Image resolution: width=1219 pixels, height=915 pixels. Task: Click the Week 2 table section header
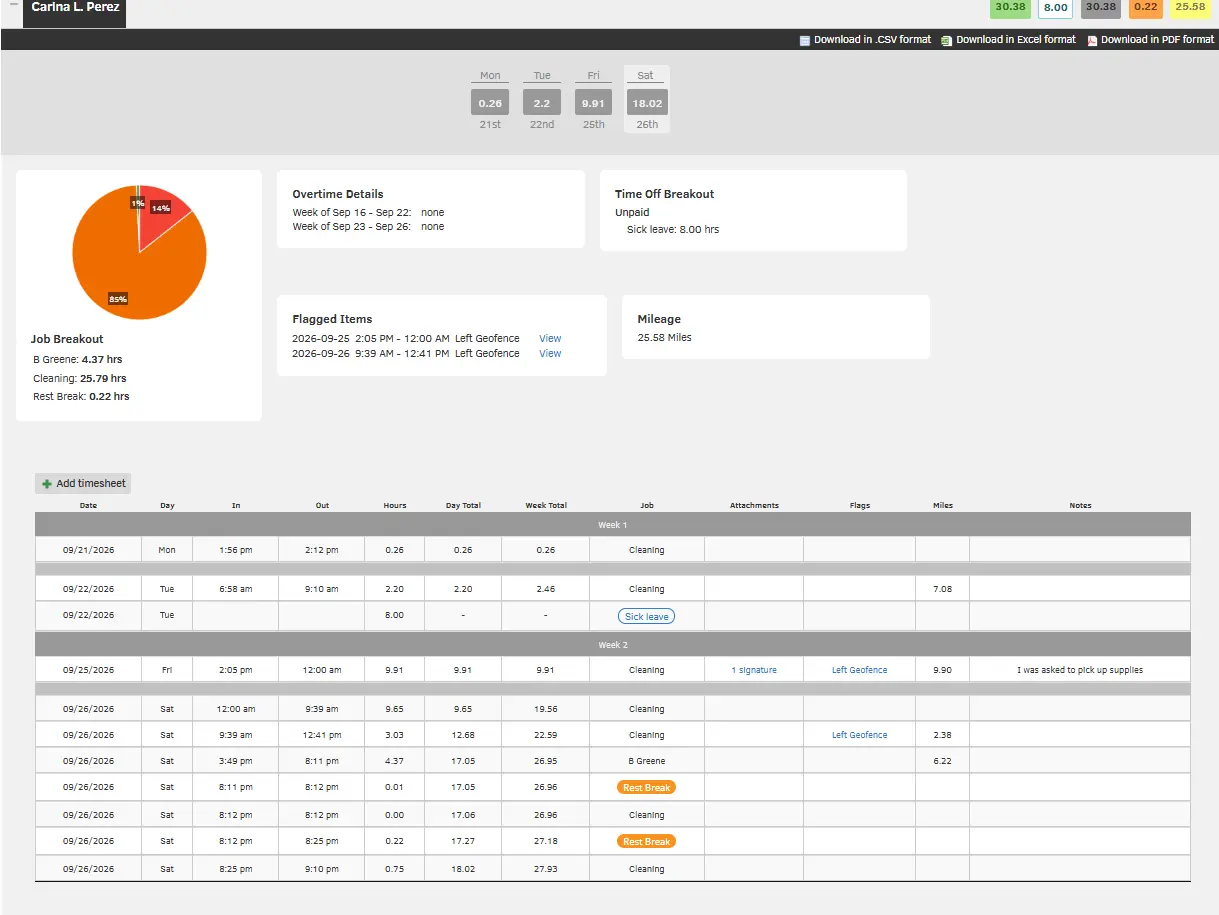click(x=613, y=645)
